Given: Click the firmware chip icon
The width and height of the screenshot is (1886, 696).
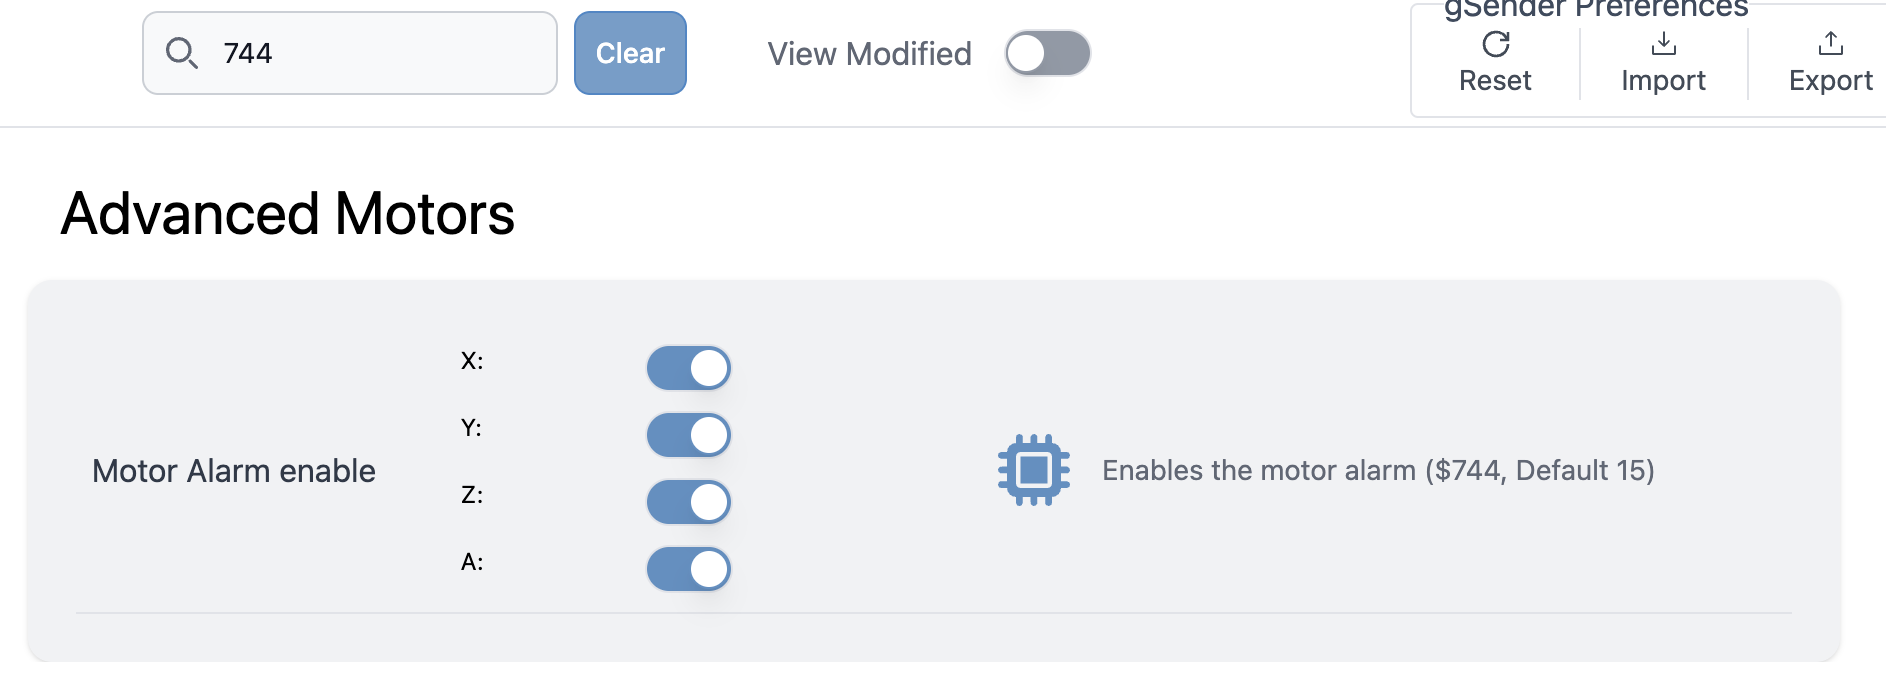Looking at the screenshot, I should [1034, 470].
